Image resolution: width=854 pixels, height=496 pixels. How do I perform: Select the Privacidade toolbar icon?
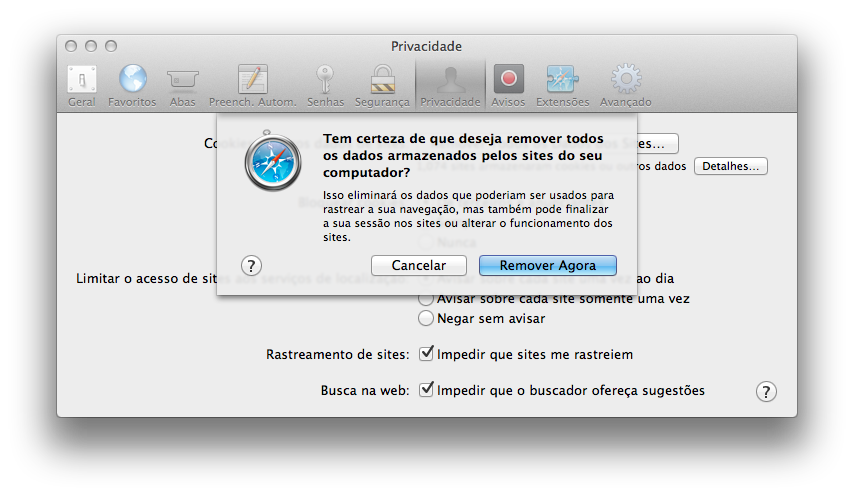tap(450, 85)
